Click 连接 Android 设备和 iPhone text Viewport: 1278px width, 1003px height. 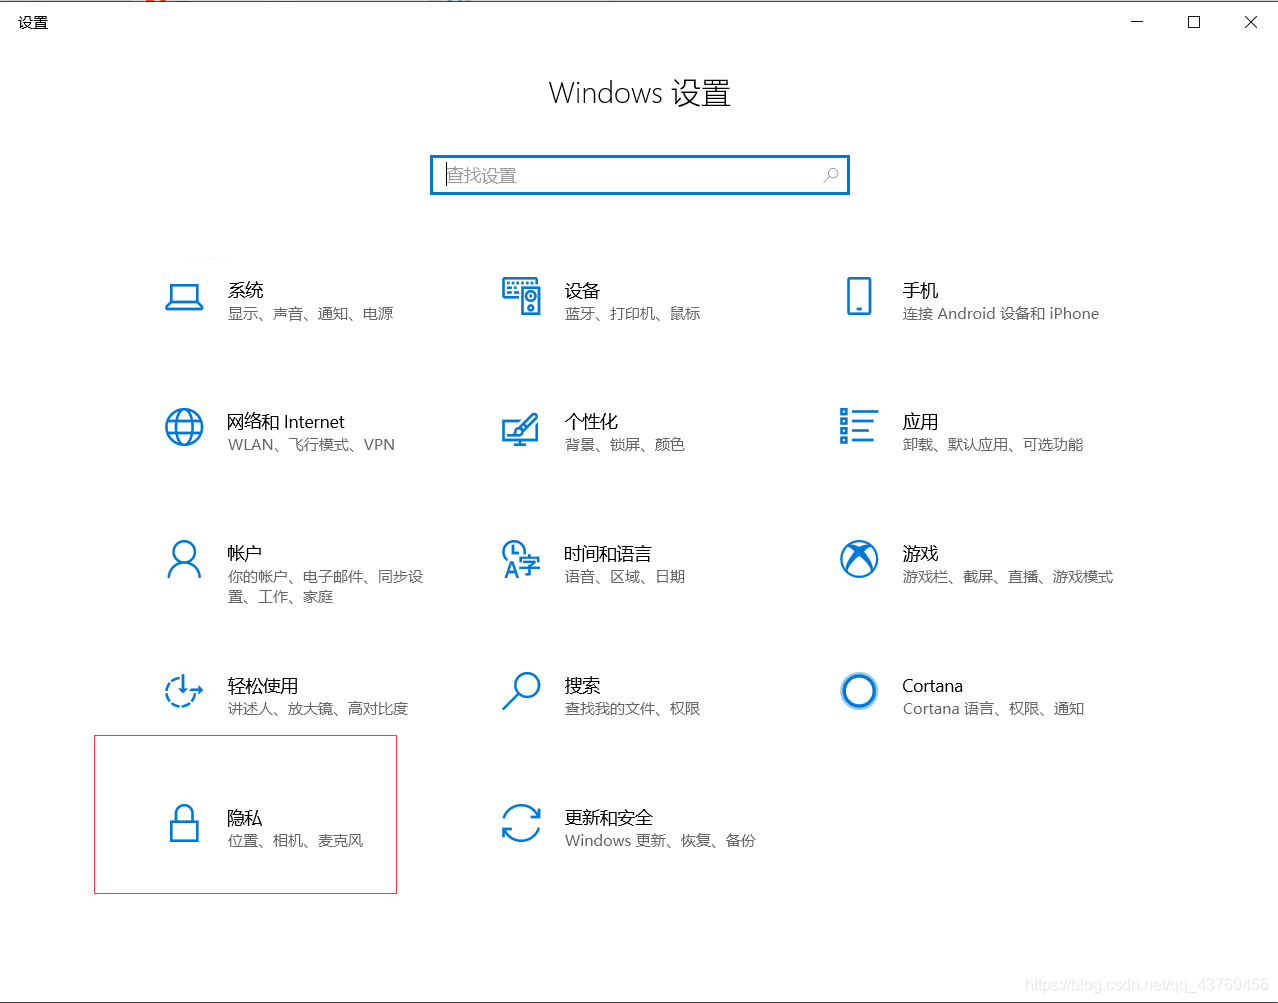pyautogui.click(x=1000, y=314)
